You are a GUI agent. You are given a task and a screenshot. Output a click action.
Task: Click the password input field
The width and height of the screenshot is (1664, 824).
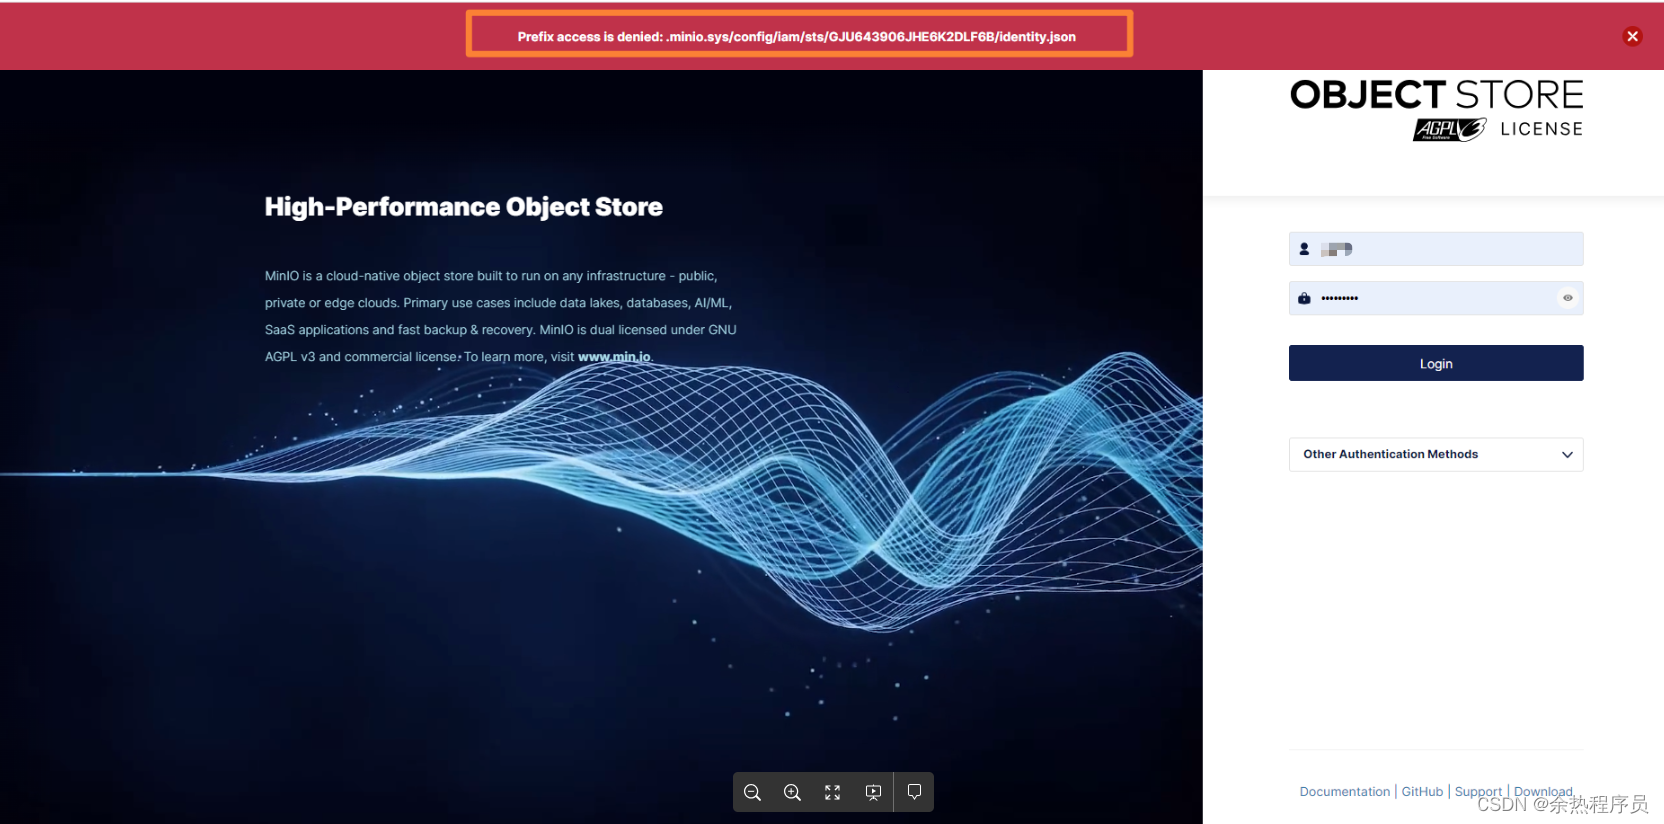tap(1436, 298)
